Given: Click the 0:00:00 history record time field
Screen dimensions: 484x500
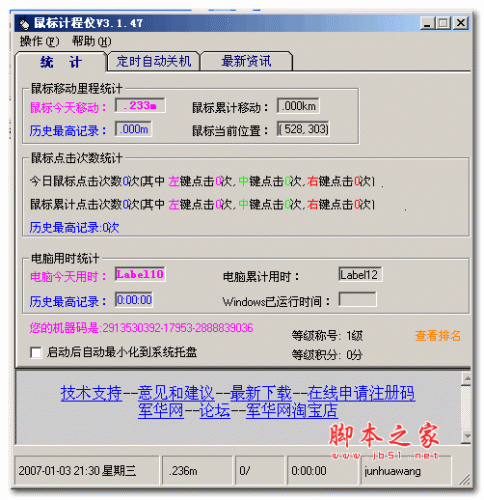Looking at the screenshot, I should click(x=134, y=300).
